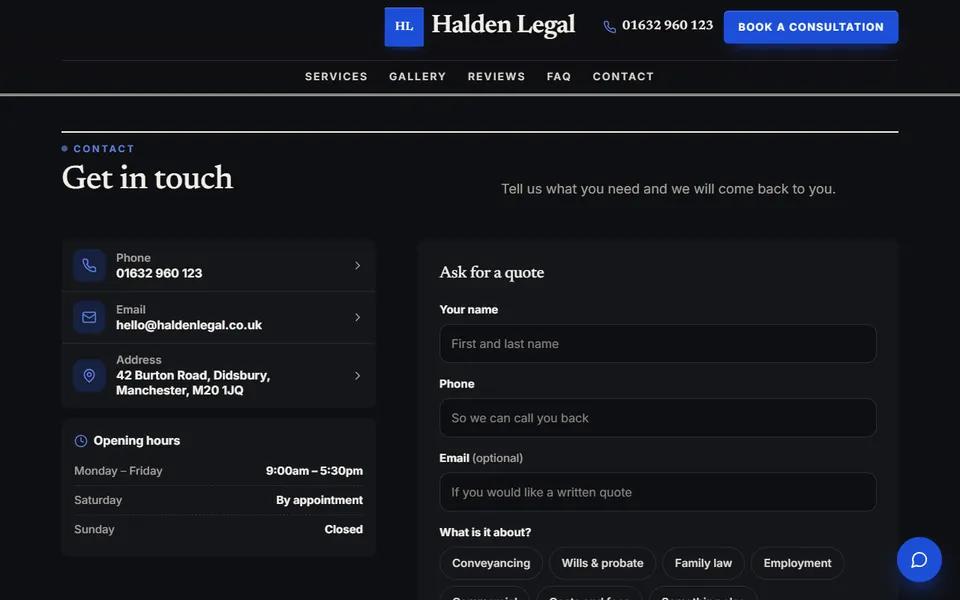Open the Email row chevron

(x=358, y=317)
